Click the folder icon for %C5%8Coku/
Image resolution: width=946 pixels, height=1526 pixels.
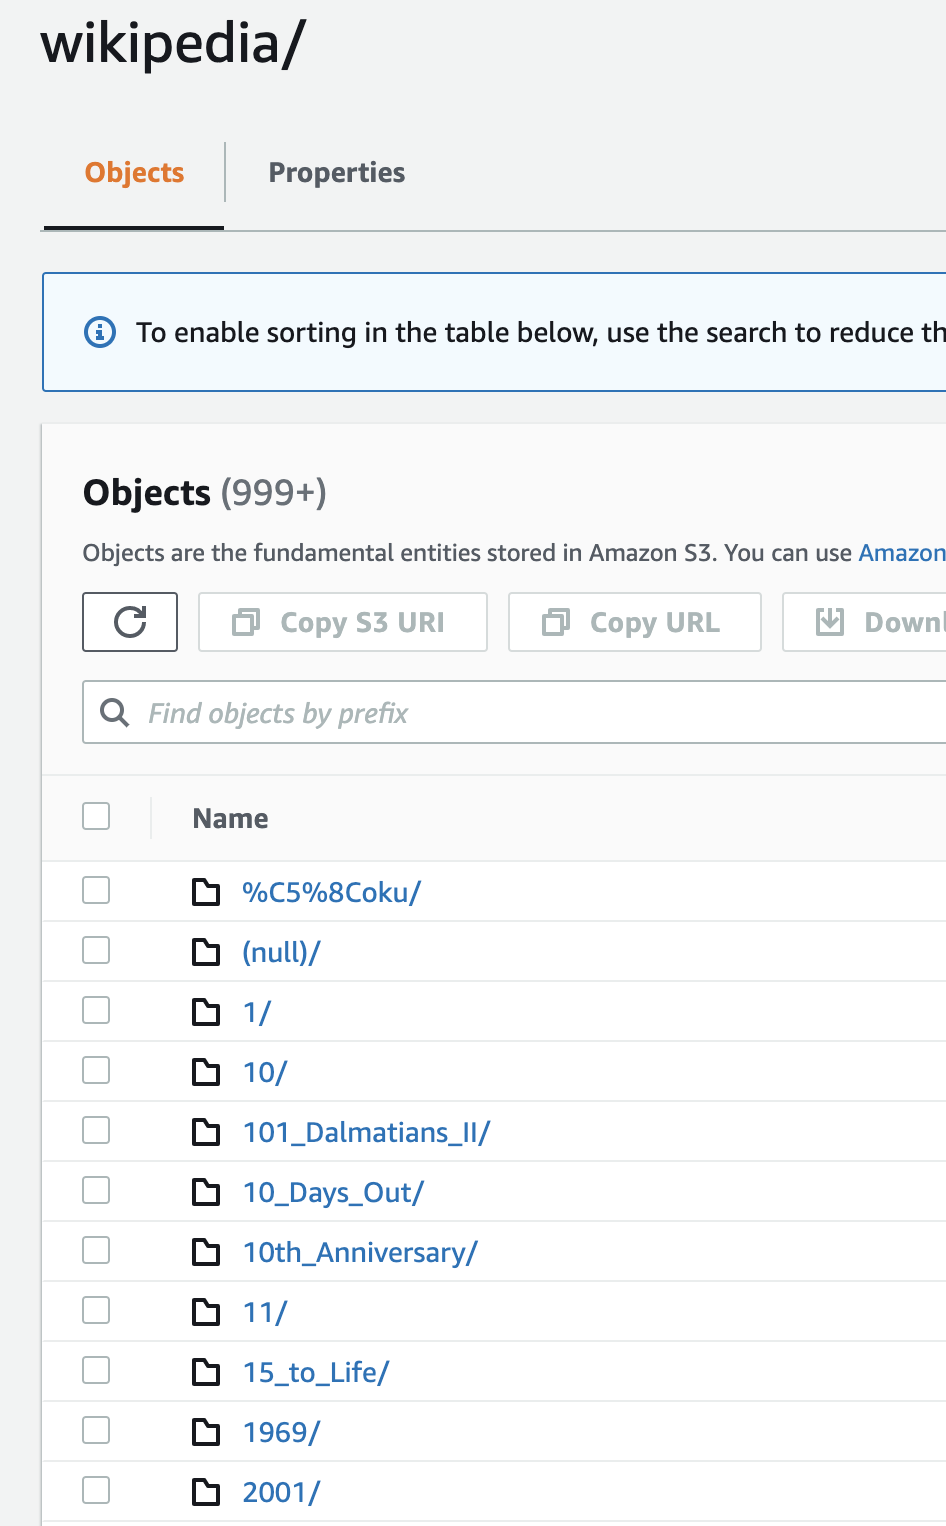point(206,892)
